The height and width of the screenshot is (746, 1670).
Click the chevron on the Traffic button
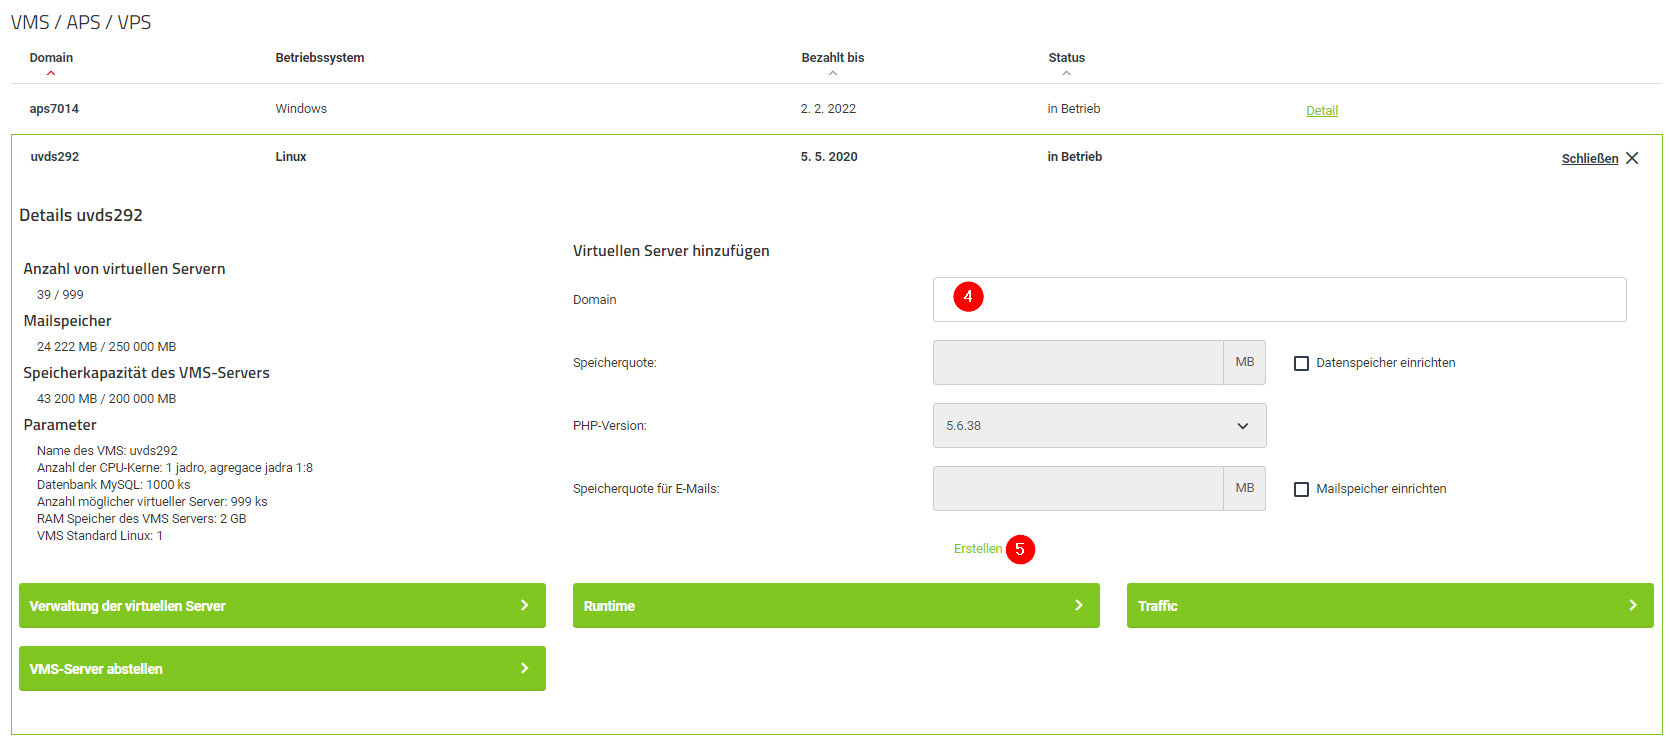tap(1632, 605)
